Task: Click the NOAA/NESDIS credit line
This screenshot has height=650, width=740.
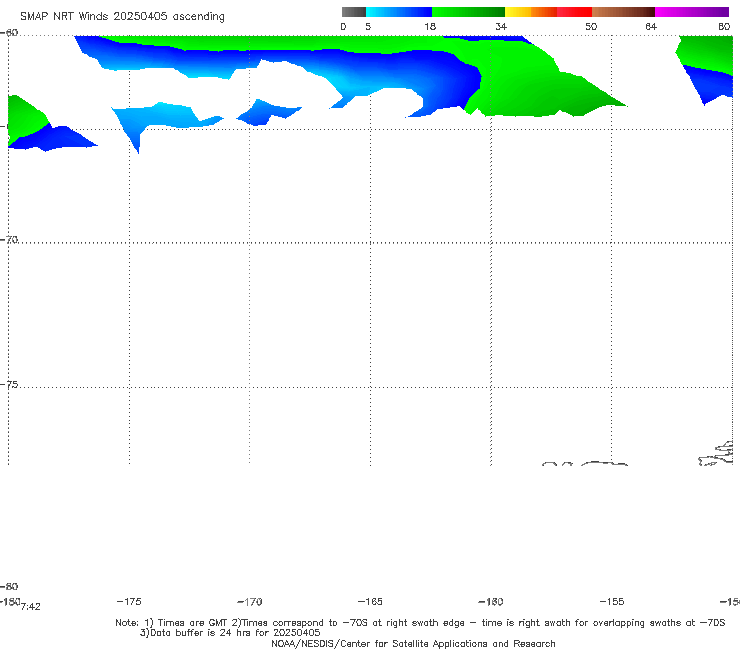Action: [x=413, y=644]
